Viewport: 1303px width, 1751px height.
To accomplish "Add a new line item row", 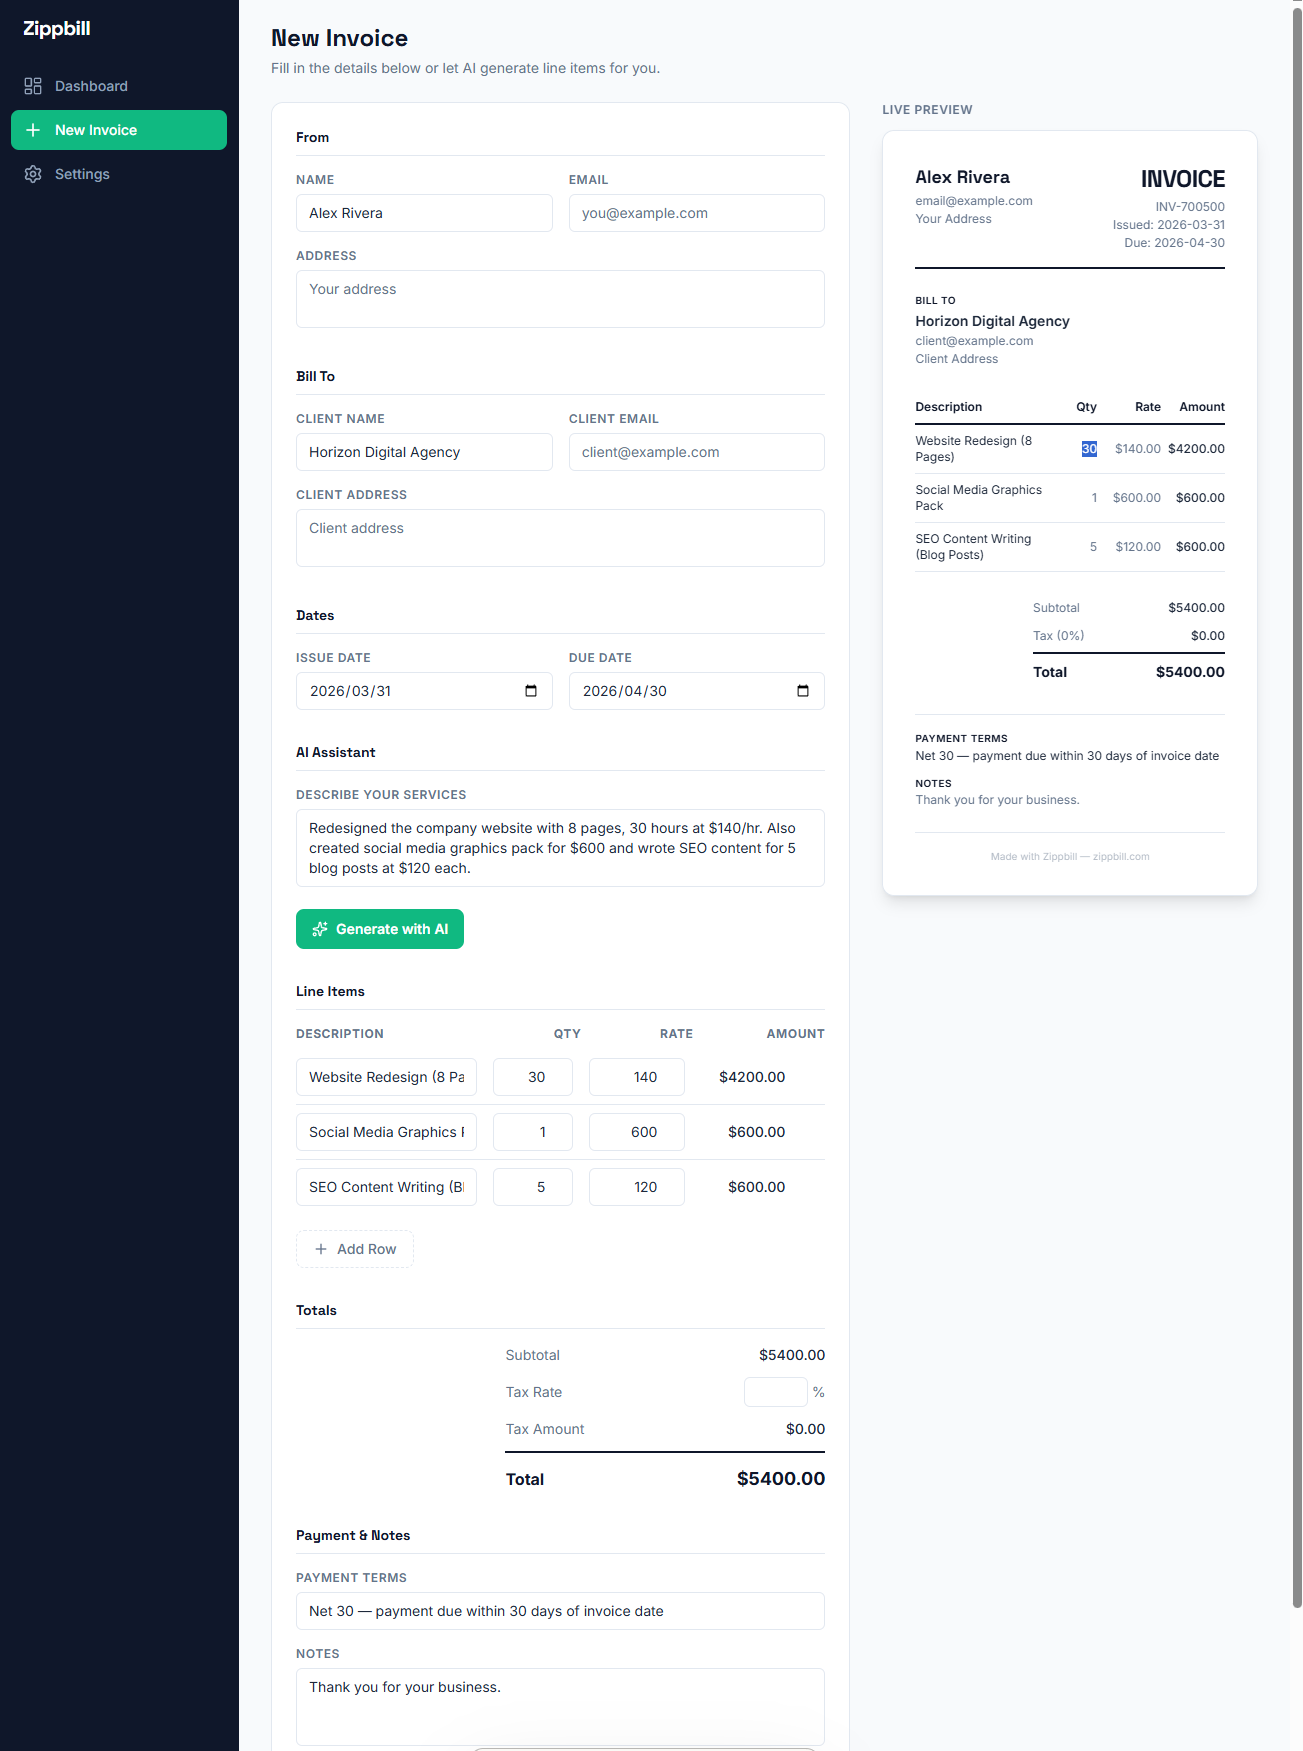I will click(355, 1249).
